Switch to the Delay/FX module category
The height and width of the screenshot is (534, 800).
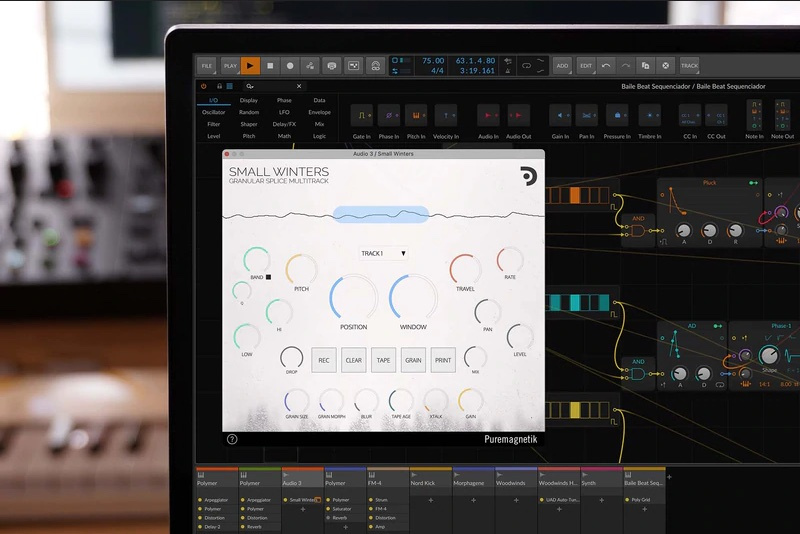[284, 124]
